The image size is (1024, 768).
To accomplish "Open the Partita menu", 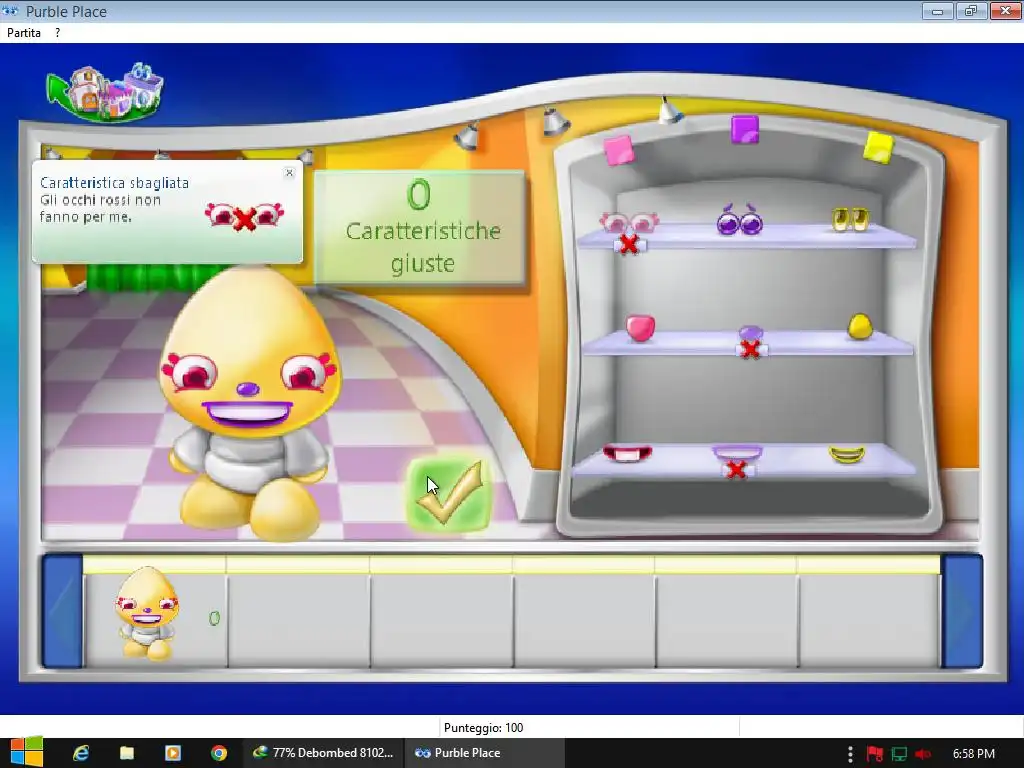I will tap(24, 33).
